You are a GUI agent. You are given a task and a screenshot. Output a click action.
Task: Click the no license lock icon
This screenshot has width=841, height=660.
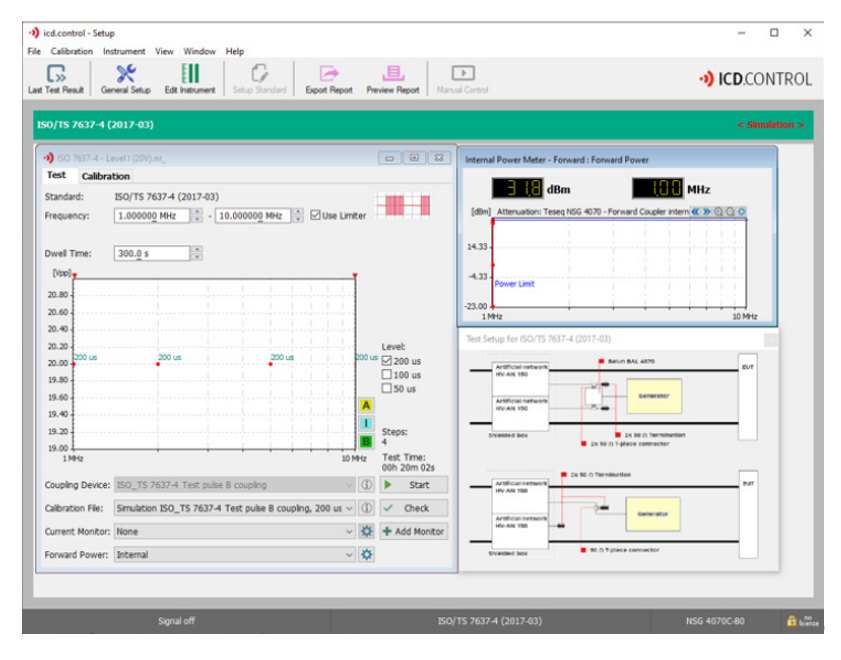(792, 621)
